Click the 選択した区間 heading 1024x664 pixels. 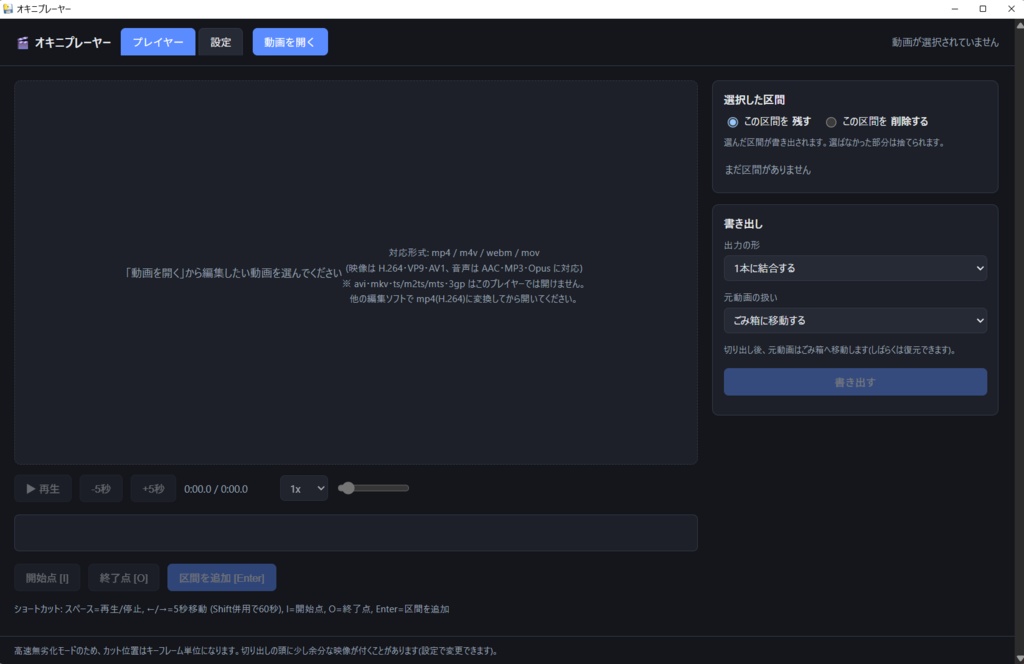pyautogui.click(x=754, y=100)
